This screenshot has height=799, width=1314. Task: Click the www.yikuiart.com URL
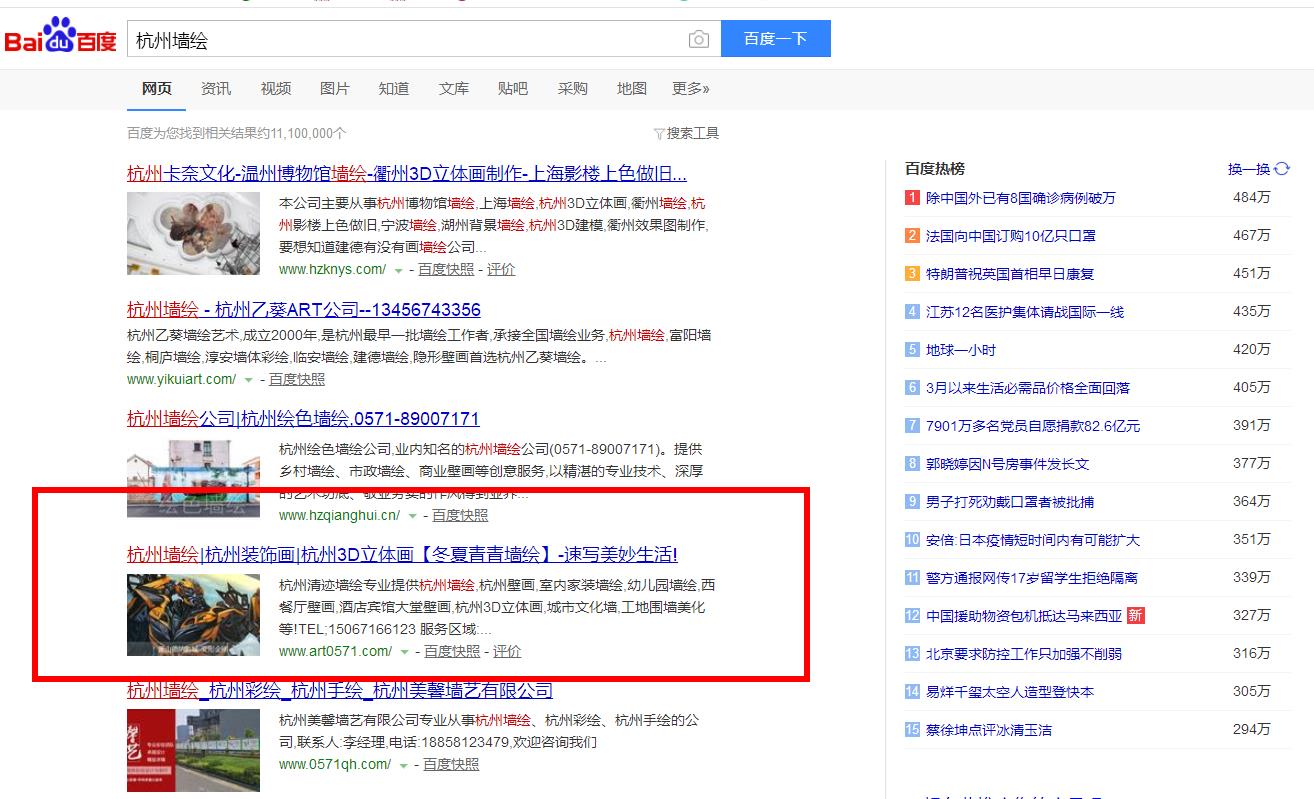pyautogui.click(x=182, y=380)
